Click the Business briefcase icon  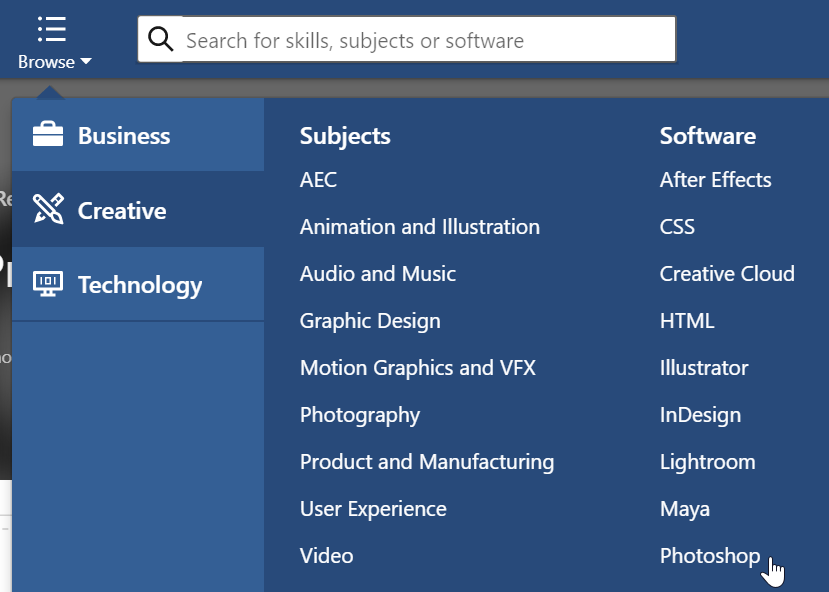(48, 135)
